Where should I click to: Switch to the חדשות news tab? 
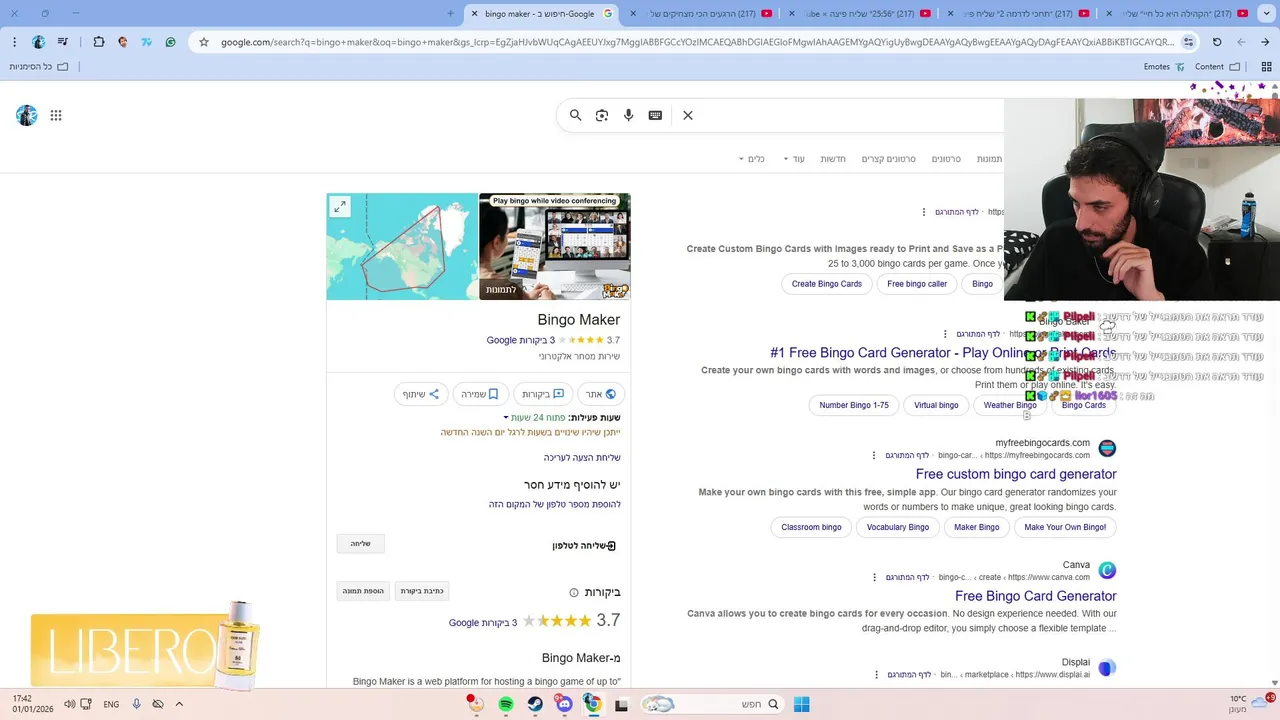click(833, 159)
